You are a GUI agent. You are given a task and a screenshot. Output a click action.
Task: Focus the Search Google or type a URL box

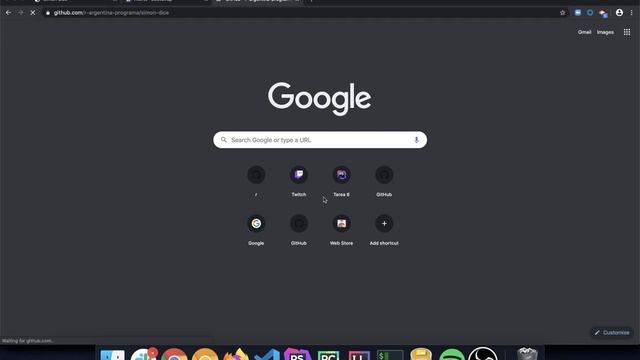320,140
